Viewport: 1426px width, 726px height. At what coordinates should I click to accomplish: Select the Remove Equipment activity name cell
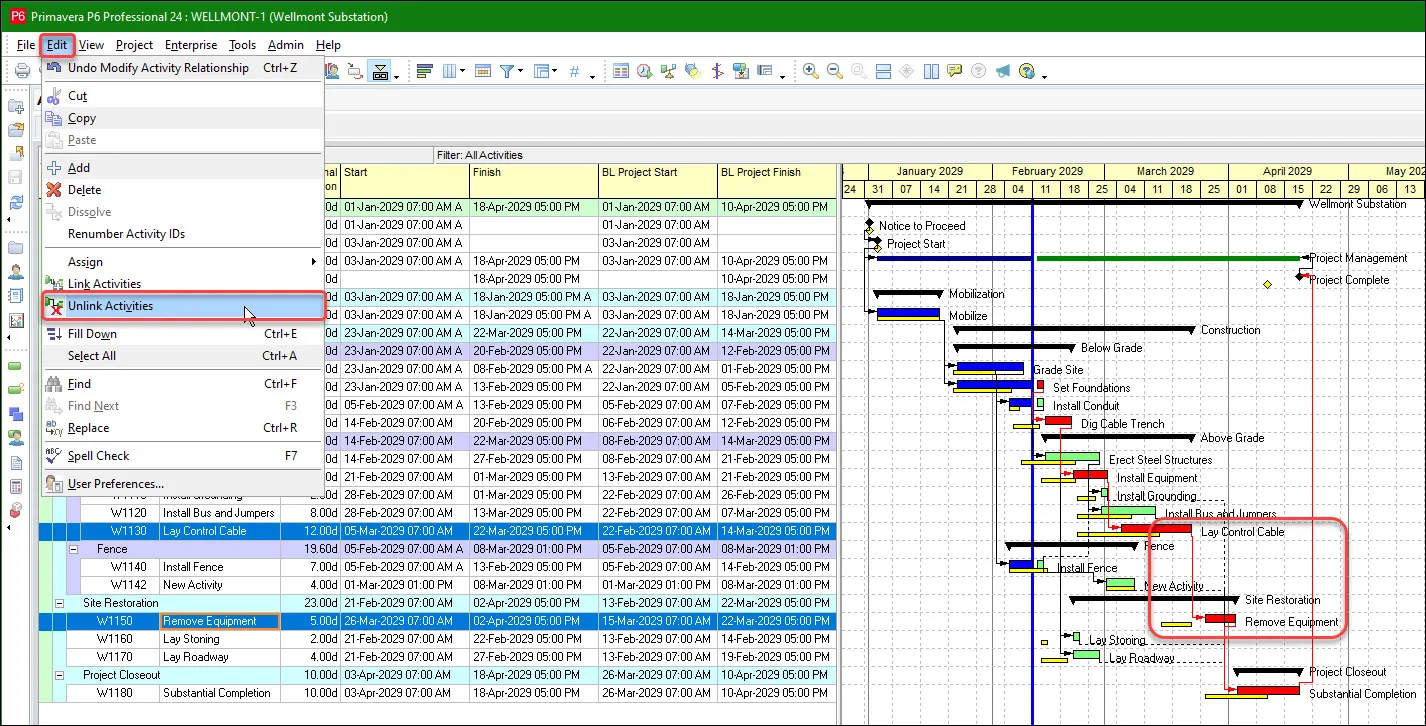pyautogui.click(x=219, y=621)
